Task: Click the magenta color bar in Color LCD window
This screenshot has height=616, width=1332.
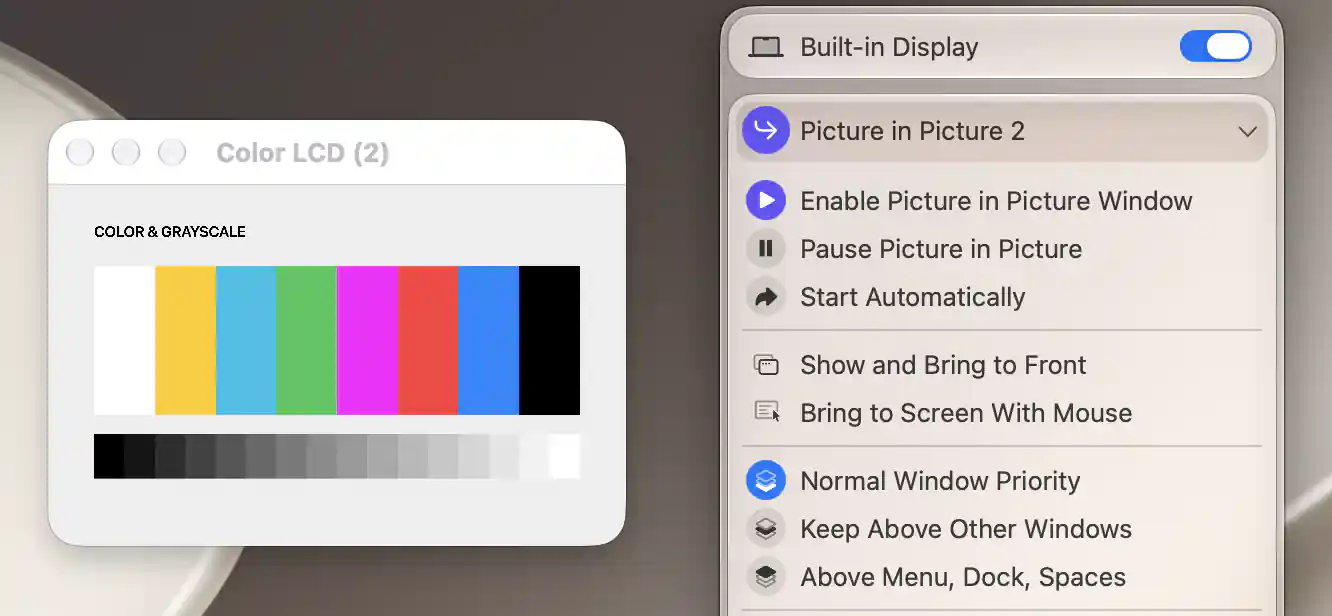Action: coord(367,340)
